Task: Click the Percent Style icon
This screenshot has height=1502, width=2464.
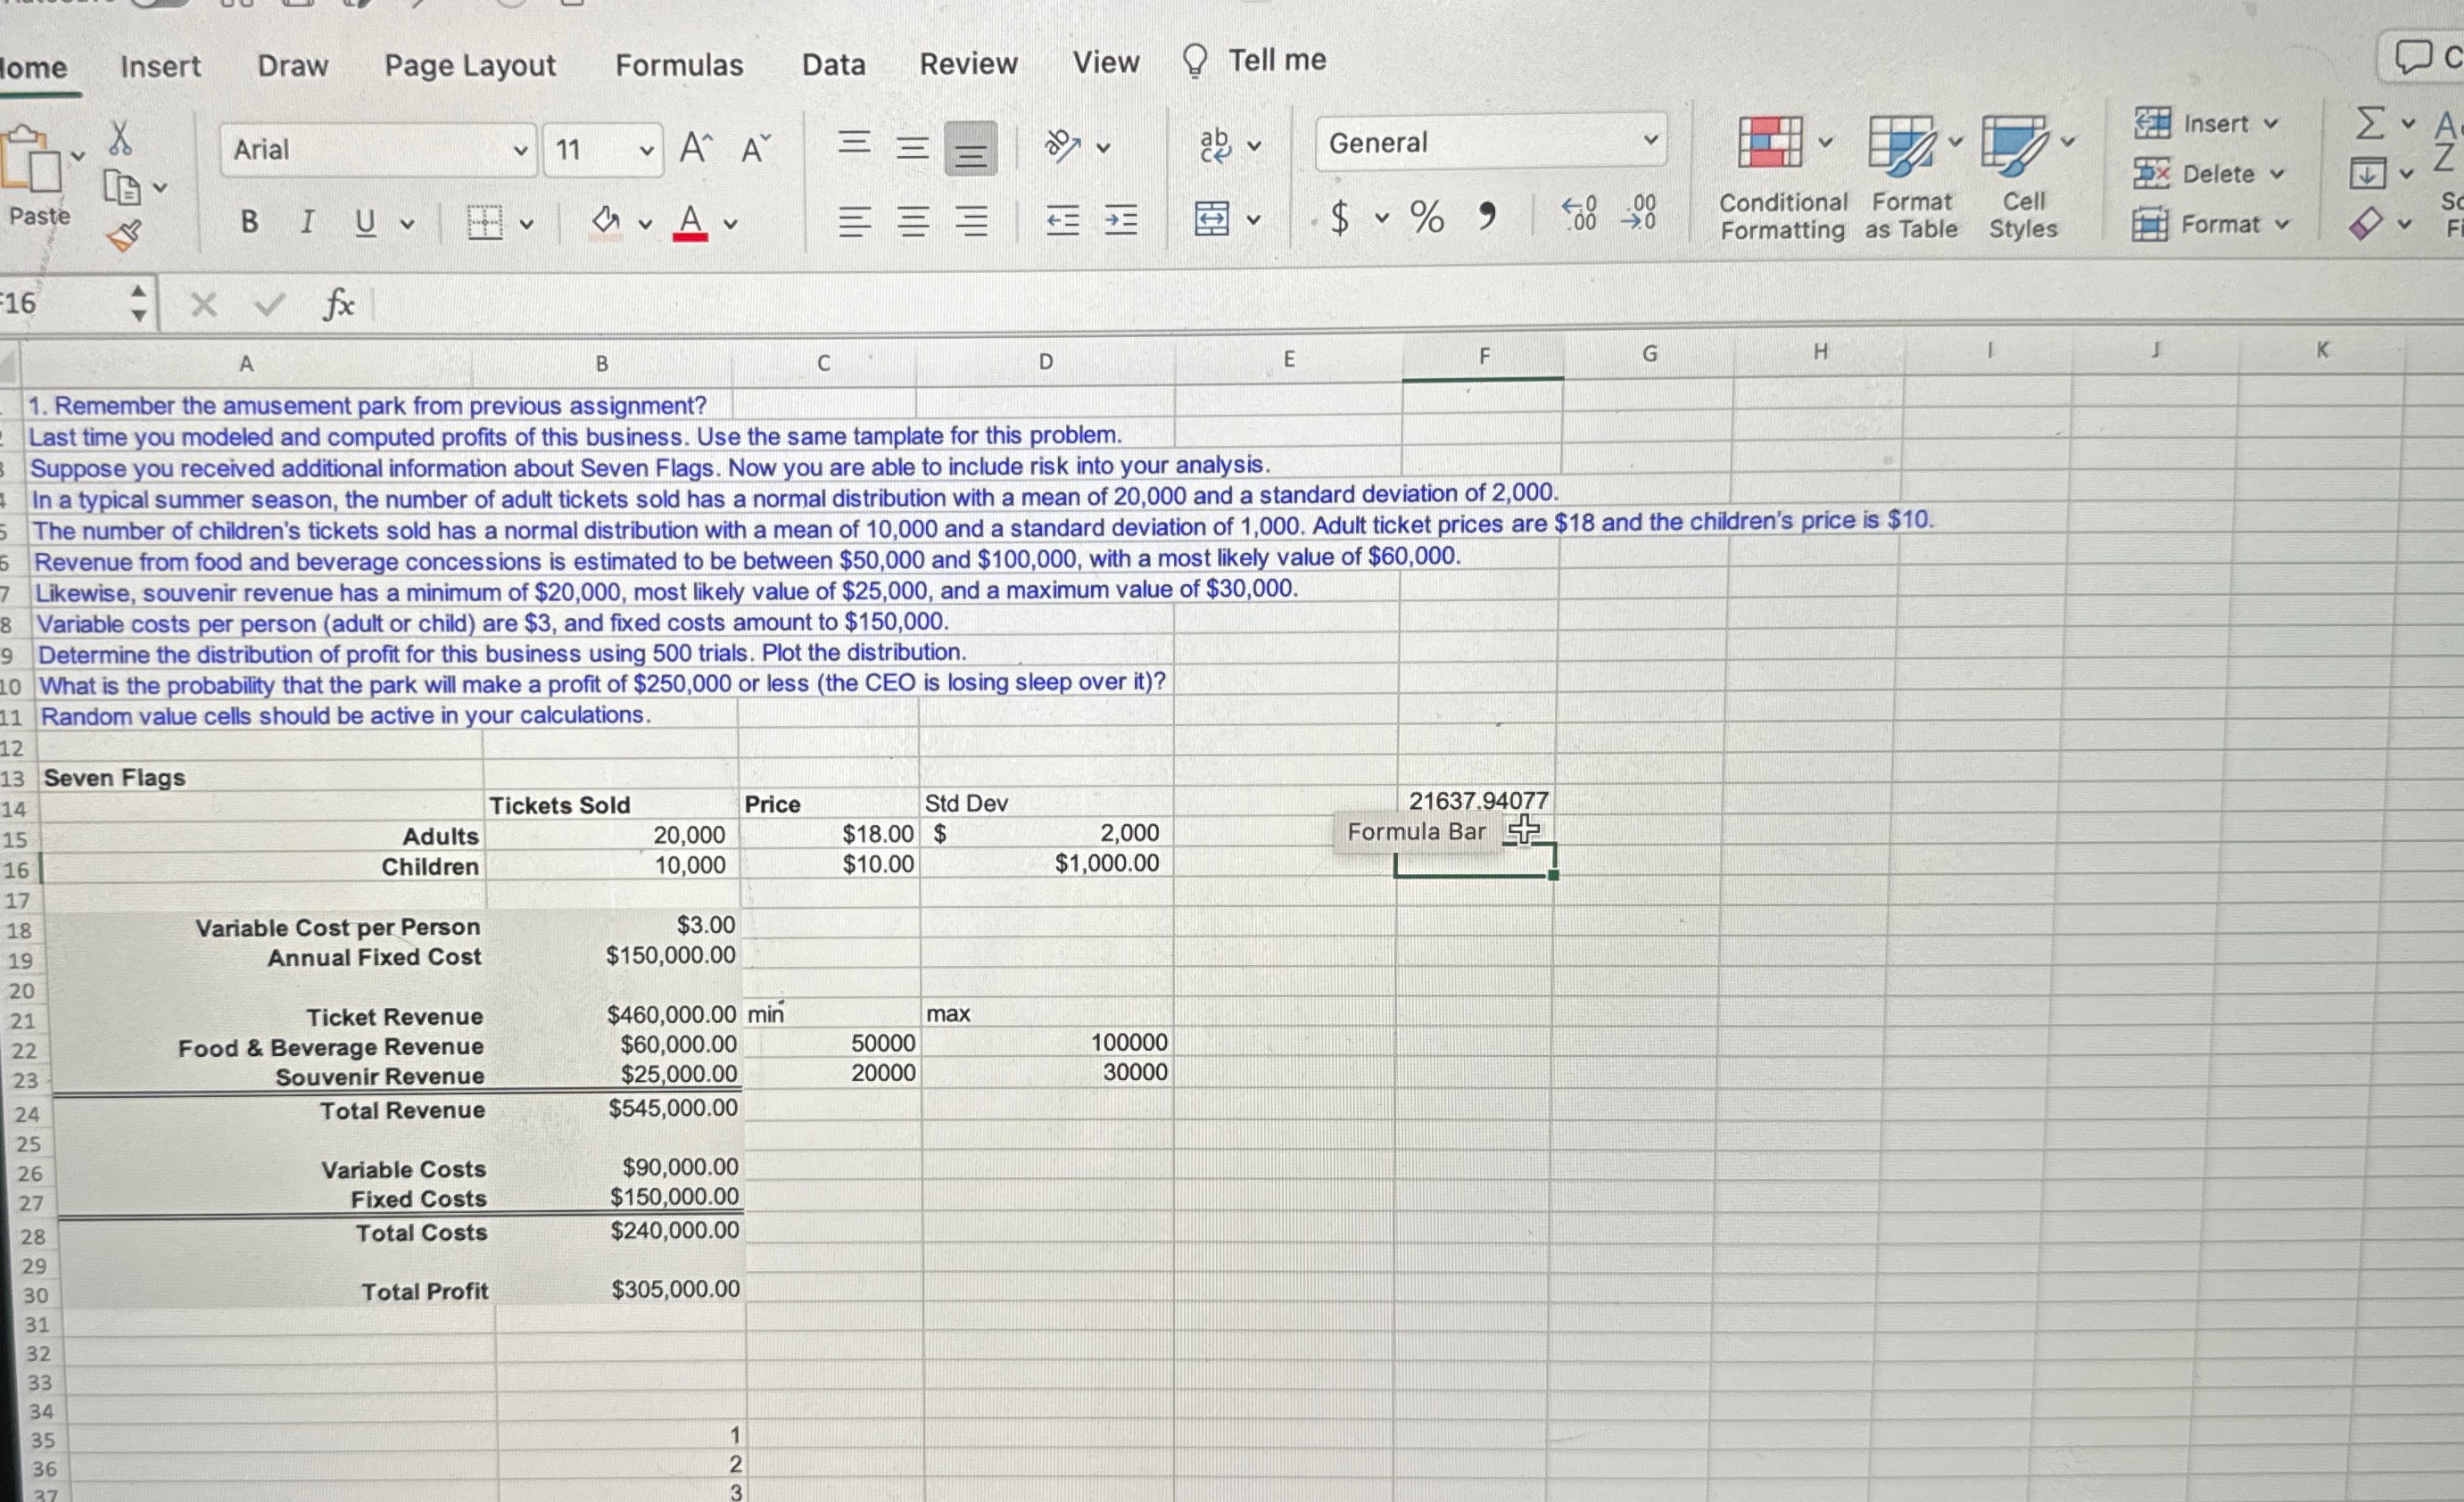Action: pos(1427,216)
